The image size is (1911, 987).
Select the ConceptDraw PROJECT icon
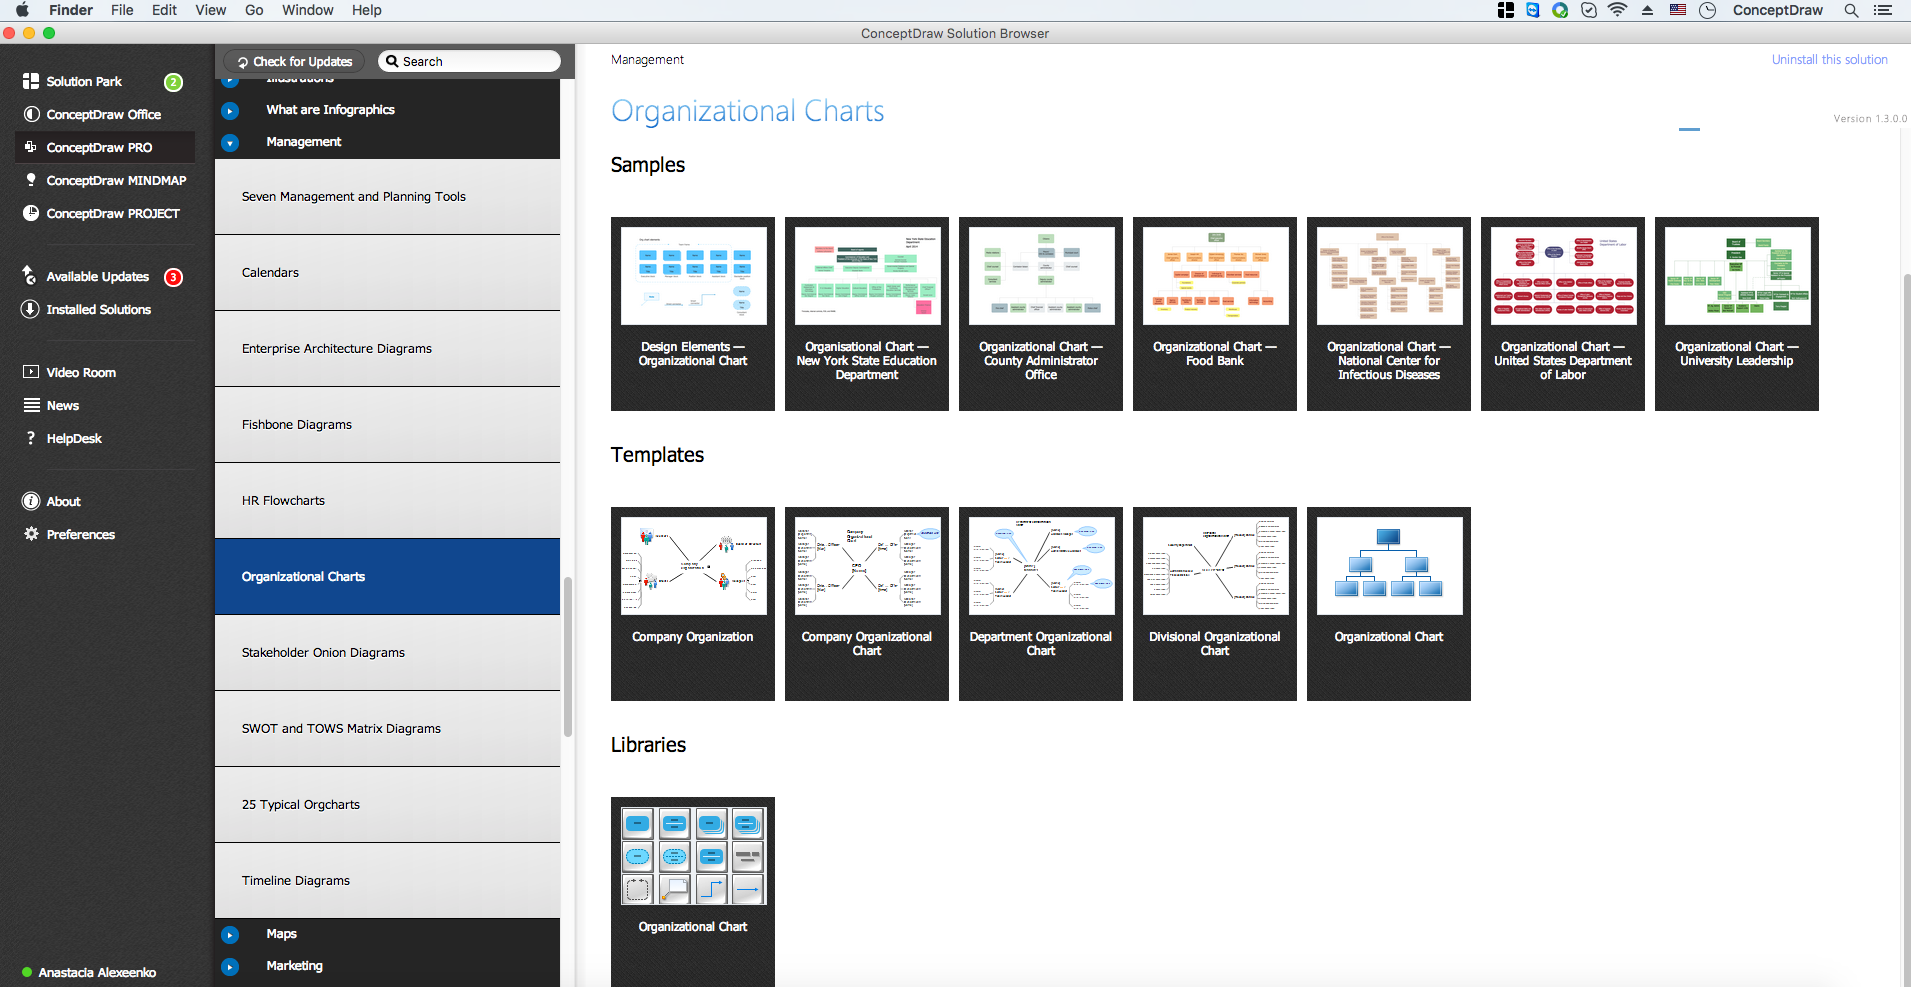(x=31, y=213)
